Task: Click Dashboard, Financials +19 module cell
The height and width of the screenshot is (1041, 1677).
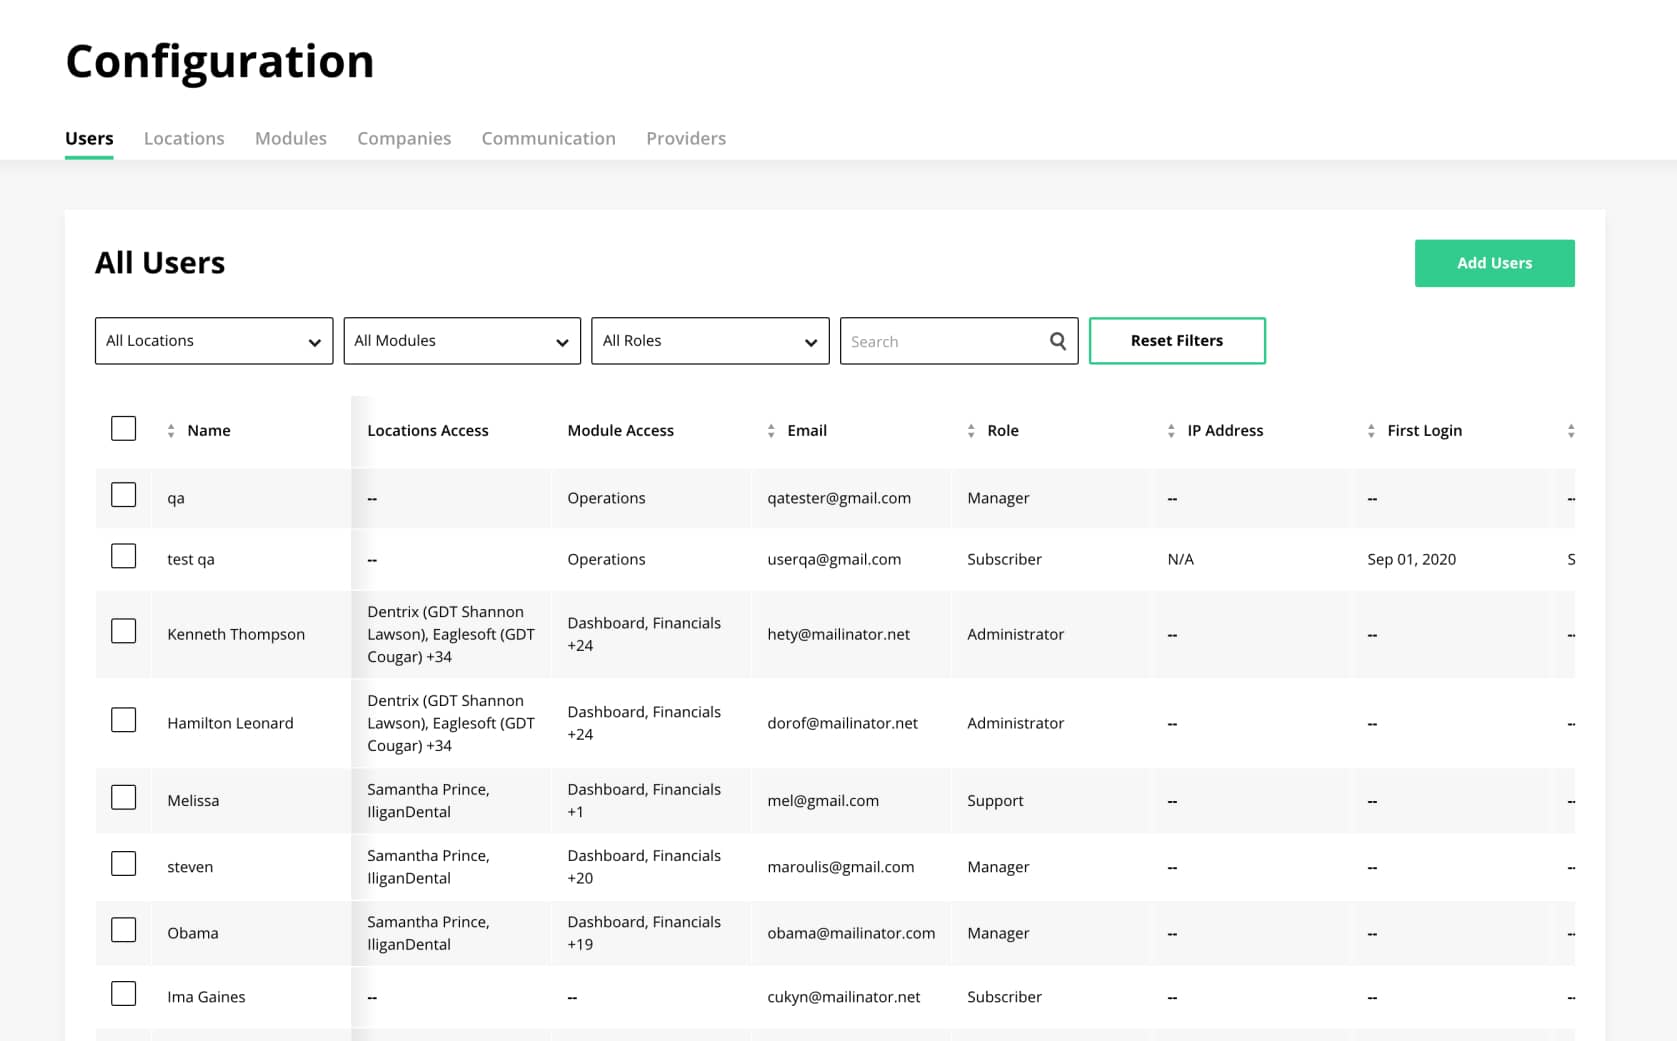Action: pyautogui.click(x=644, y=933)
